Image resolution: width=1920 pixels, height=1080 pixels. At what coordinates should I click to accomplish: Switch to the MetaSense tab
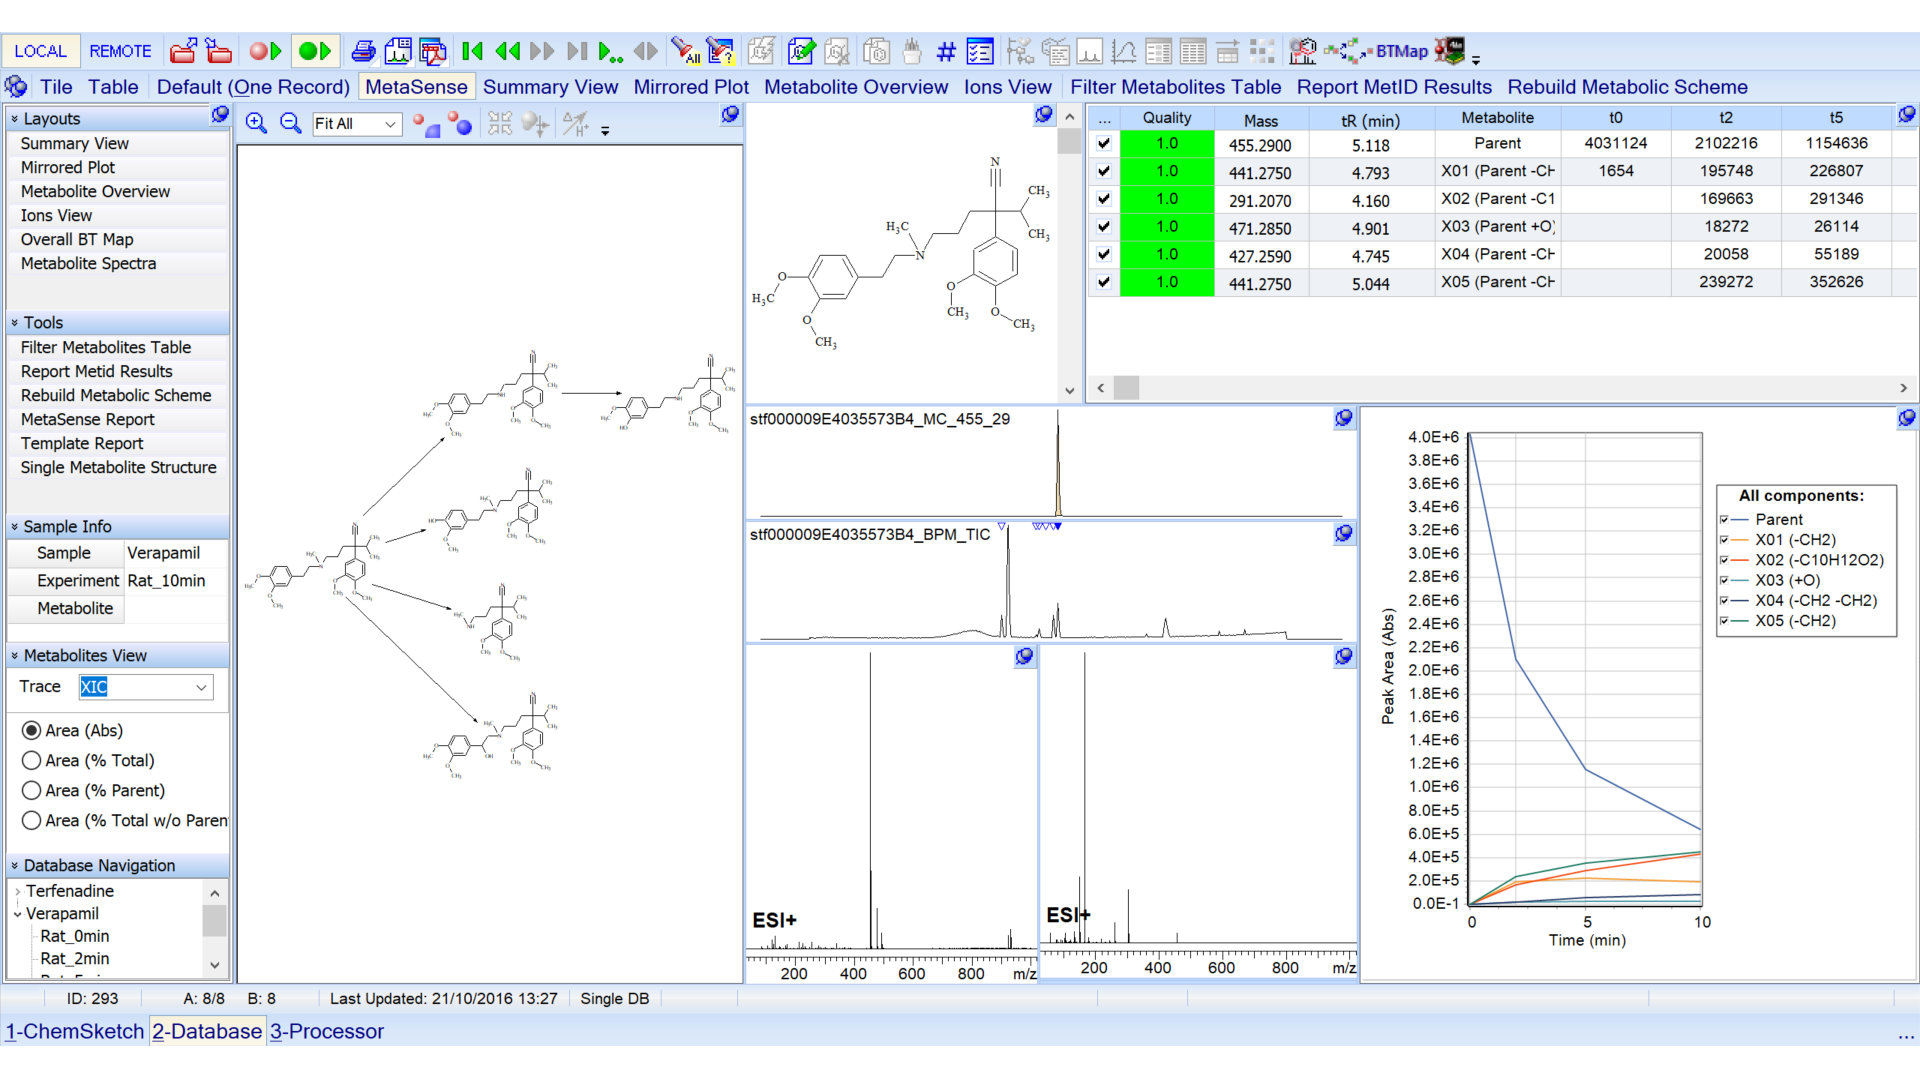416,87
